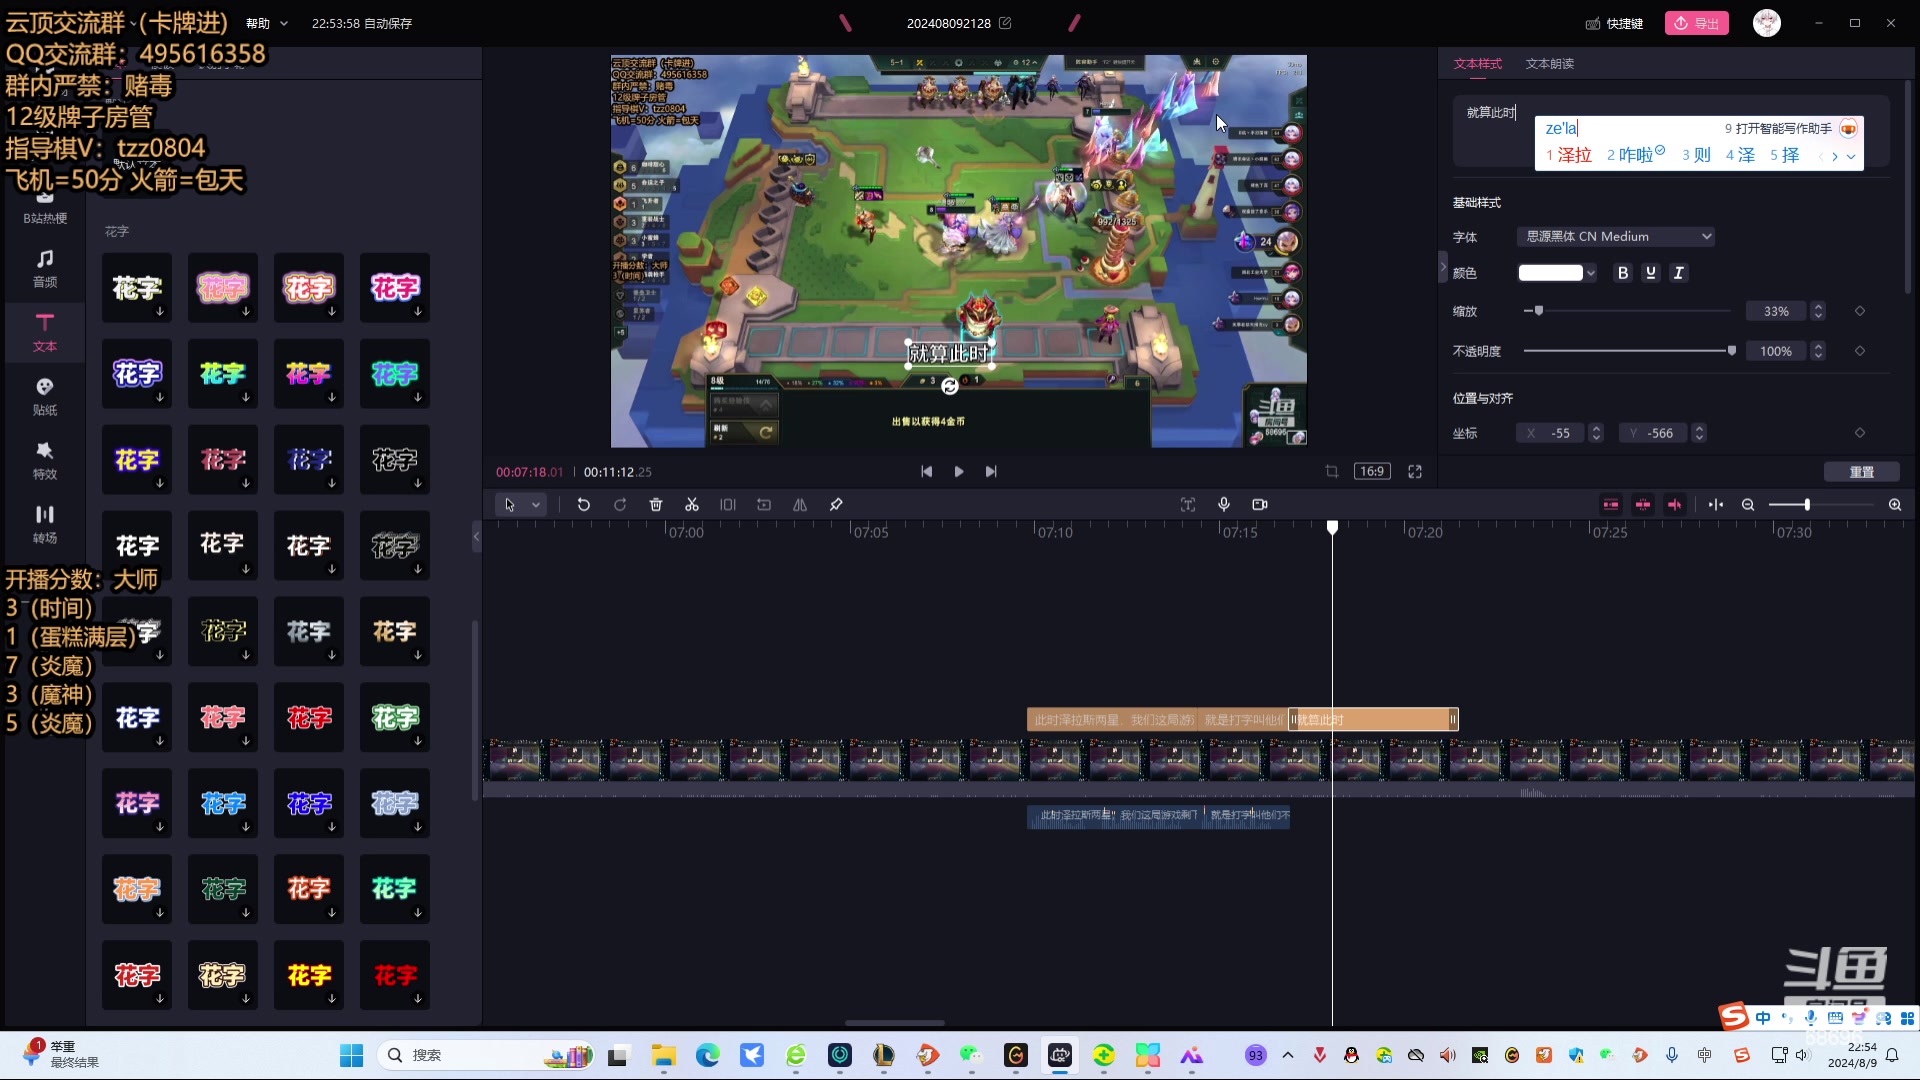Image resolution: width=1920 pixels, height=1080 pixels.
Task: Click the white text color swatch
Action: pos(1550,273)
